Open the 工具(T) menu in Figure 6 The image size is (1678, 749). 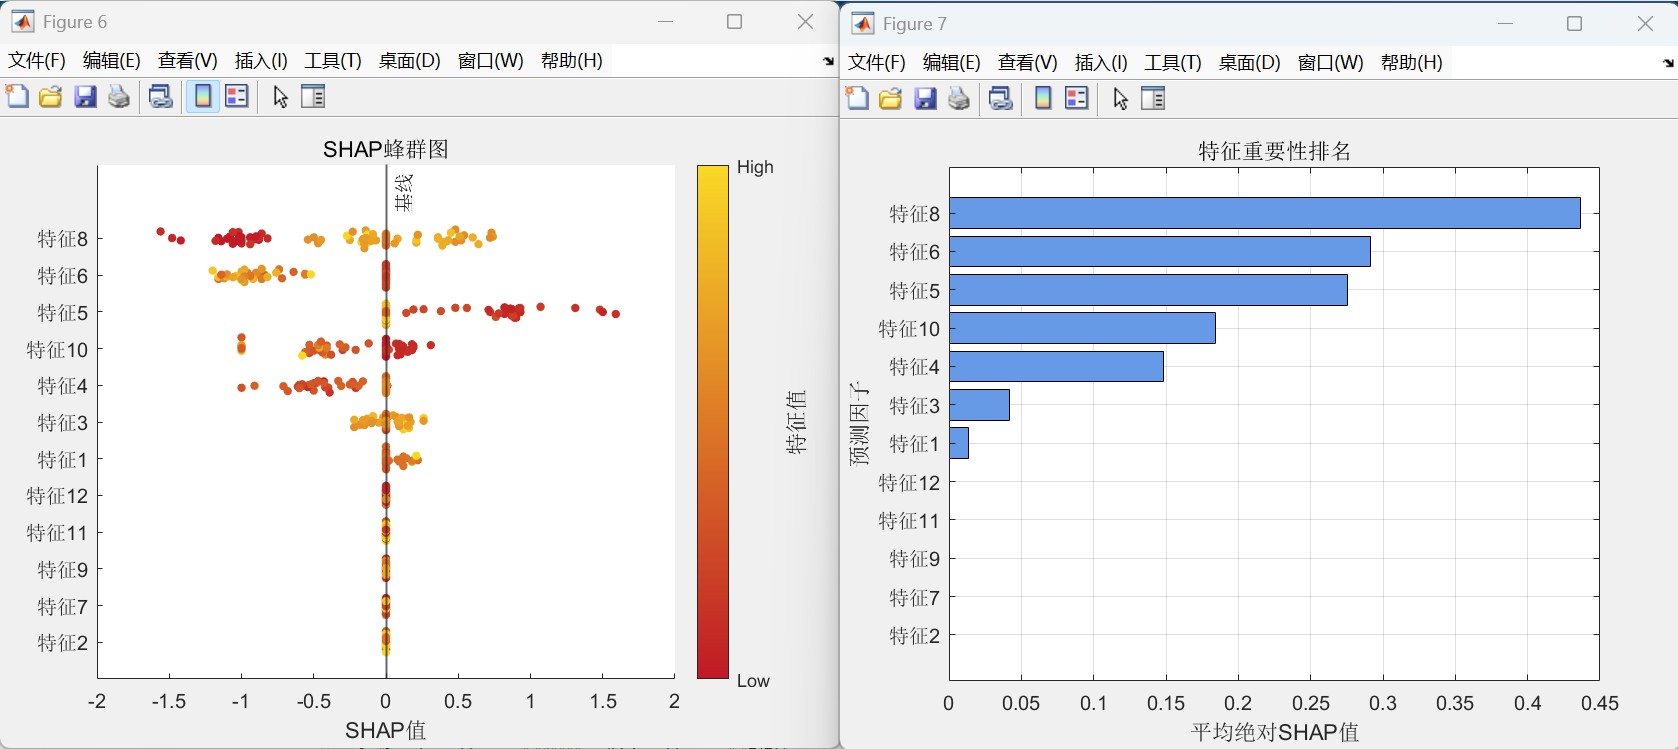332,61
